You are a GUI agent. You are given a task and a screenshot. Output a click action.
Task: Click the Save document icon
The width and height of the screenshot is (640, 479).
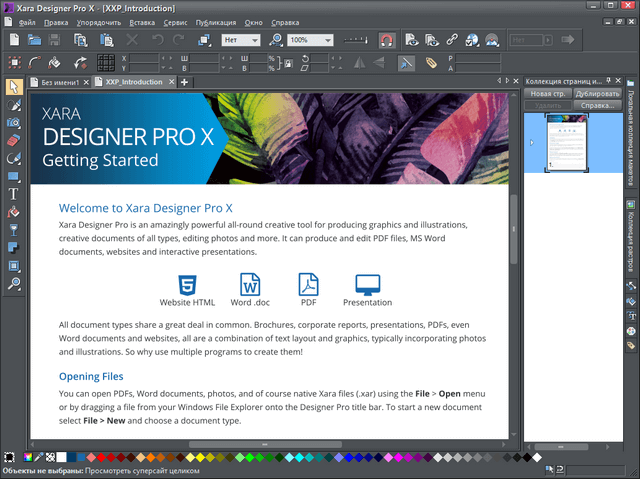(55, 40)
